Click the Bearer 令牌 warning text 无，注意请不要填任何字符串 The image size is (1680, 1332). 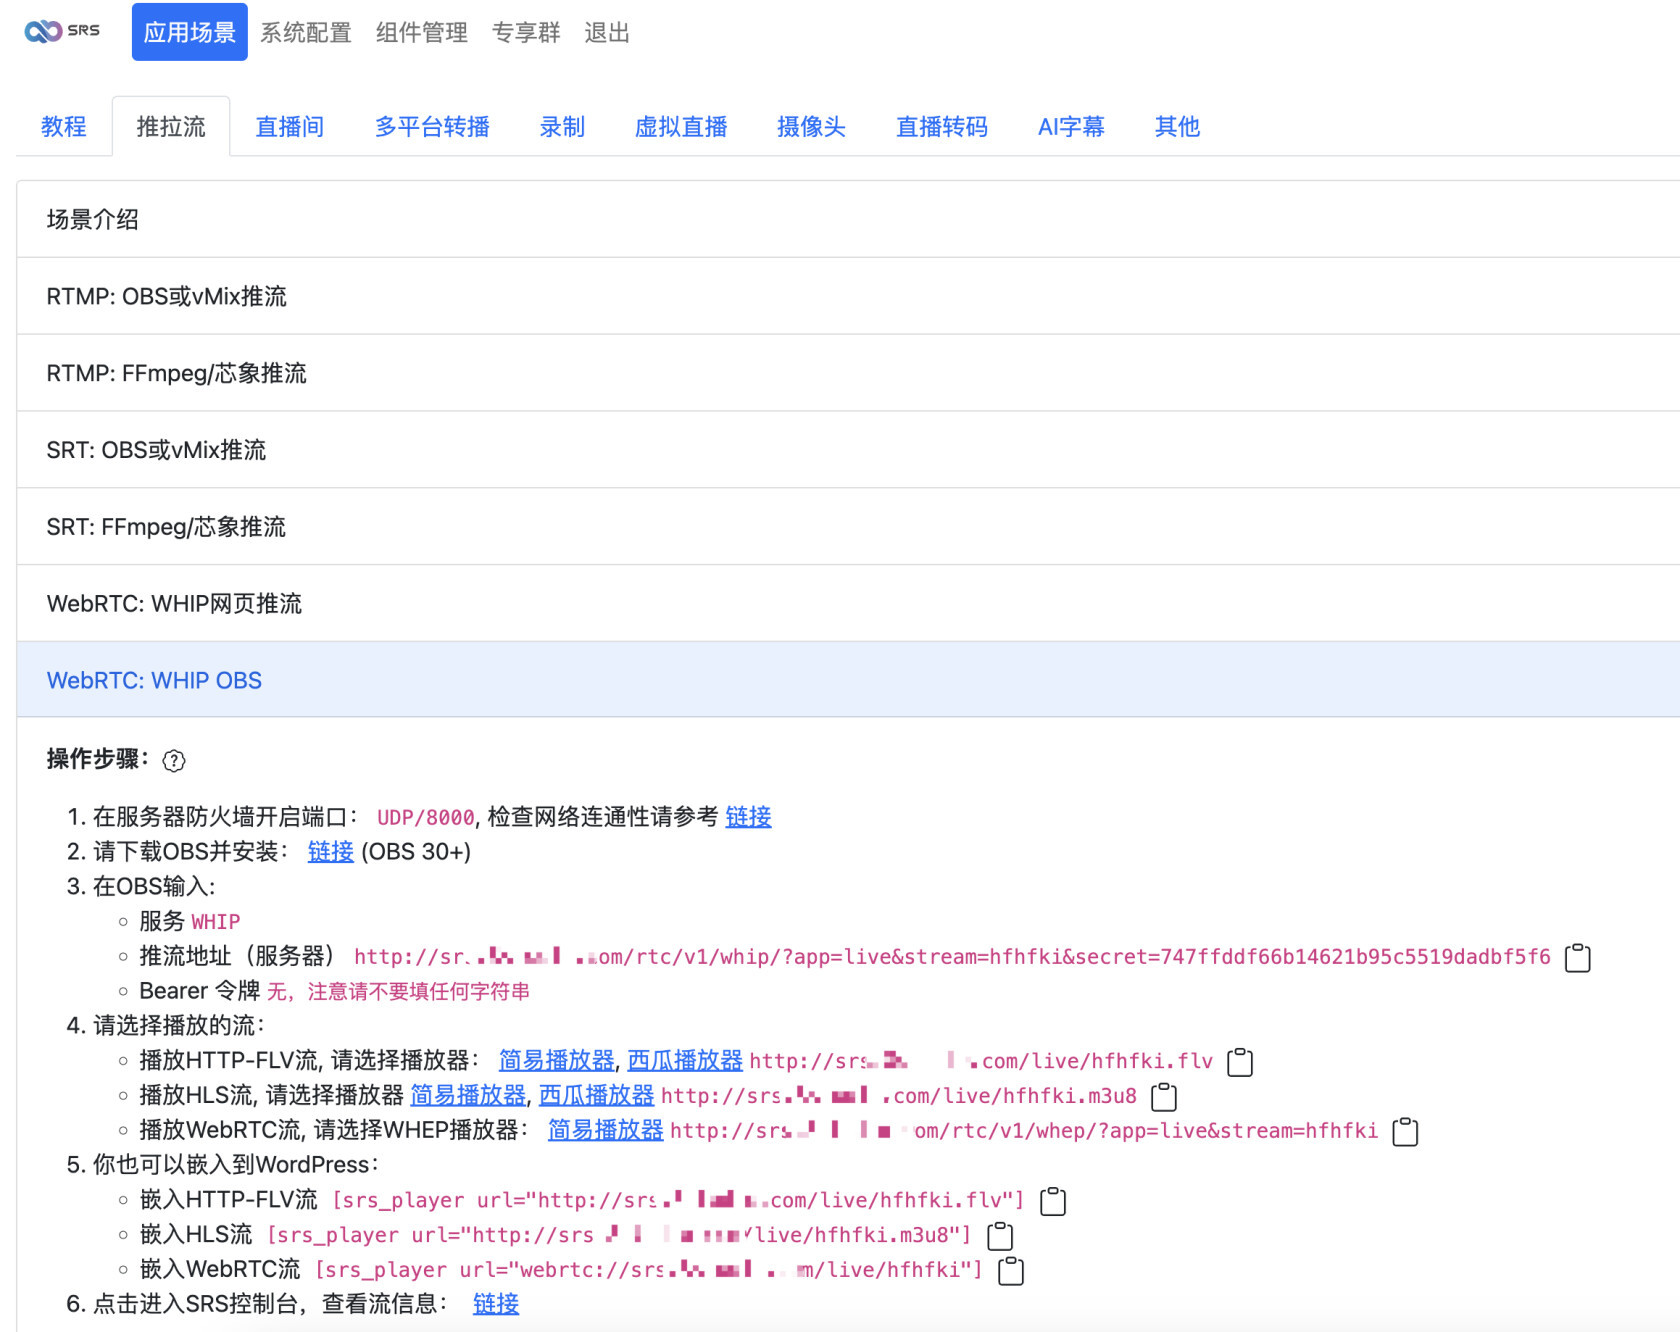[398, 992]
